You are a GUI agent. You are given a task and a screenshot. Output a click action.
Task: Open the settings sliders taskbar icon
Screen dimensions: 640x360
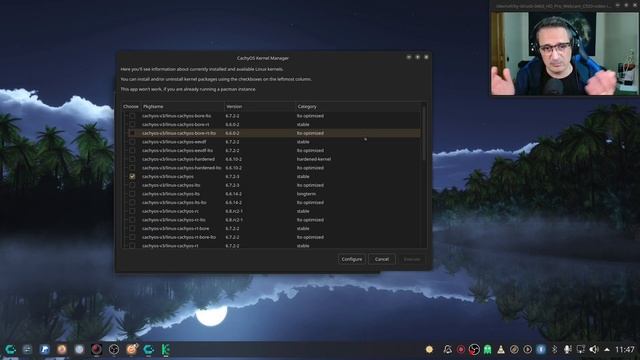(27, 349)
